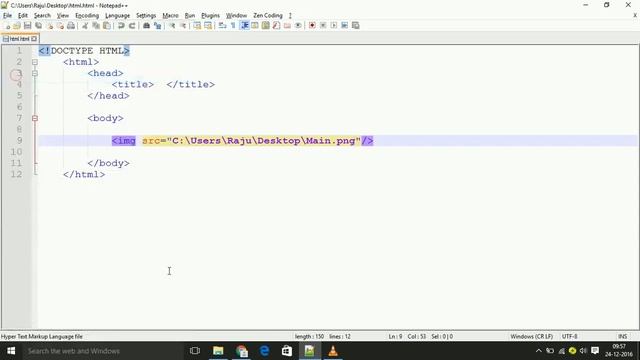
Task: Open the Macro menu
Action: [x=170, y=16]
